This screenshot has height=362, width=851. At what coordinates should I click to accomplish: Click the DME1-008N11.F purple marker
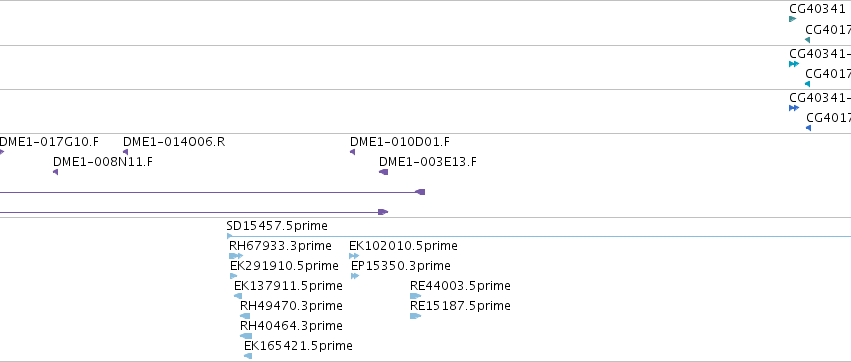coord(55,172)
